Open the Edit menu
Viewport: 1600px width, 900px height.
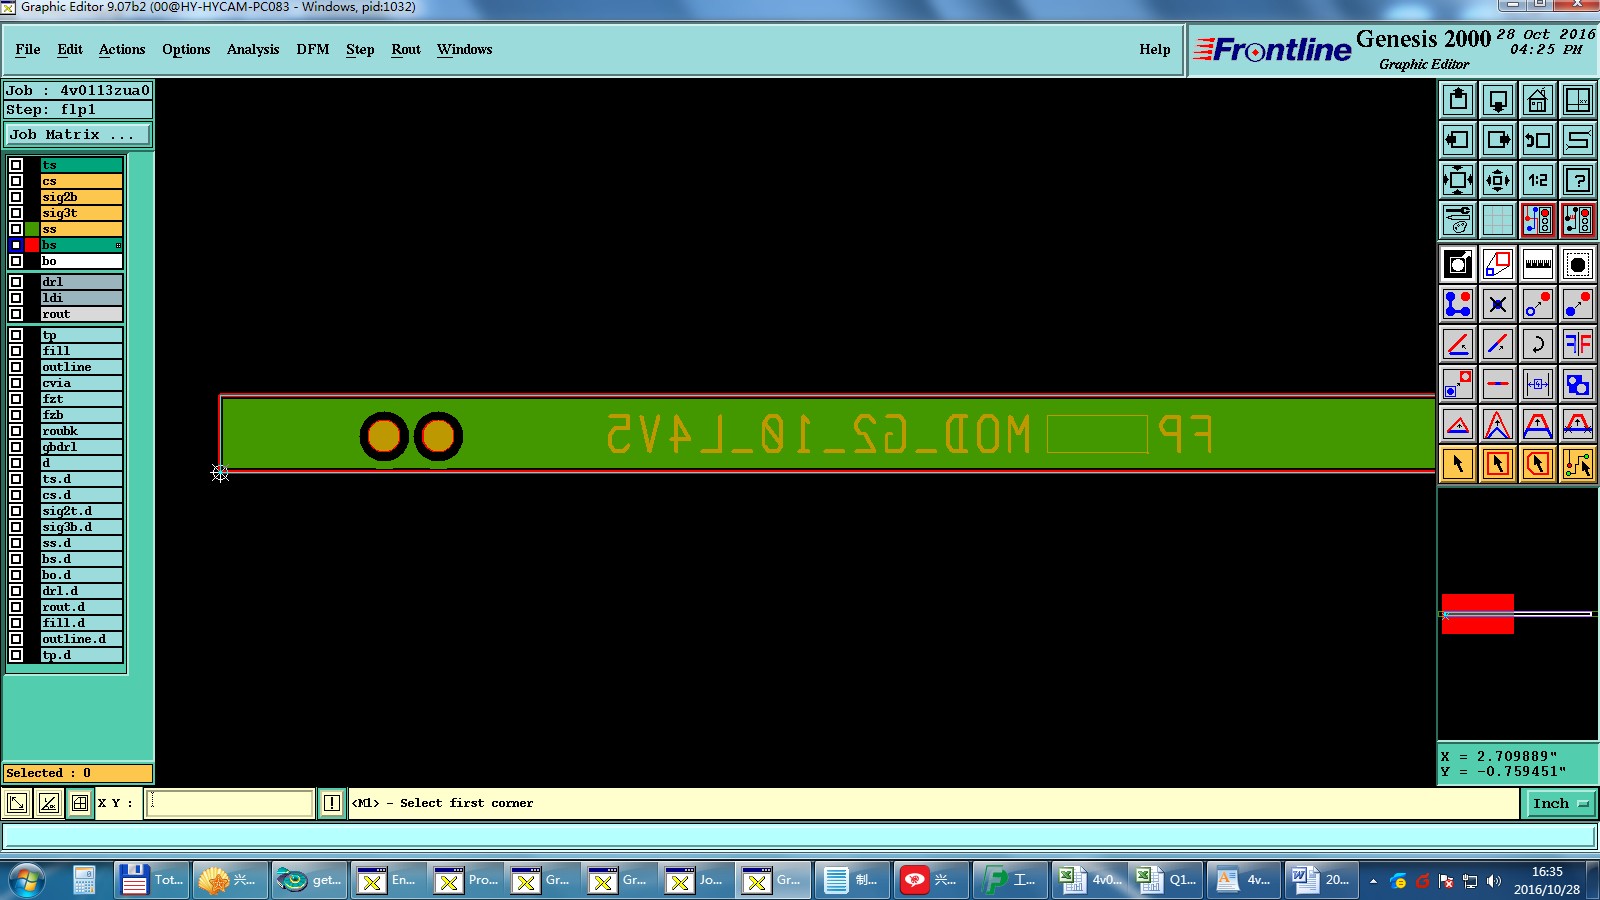(x=70, y=49)
